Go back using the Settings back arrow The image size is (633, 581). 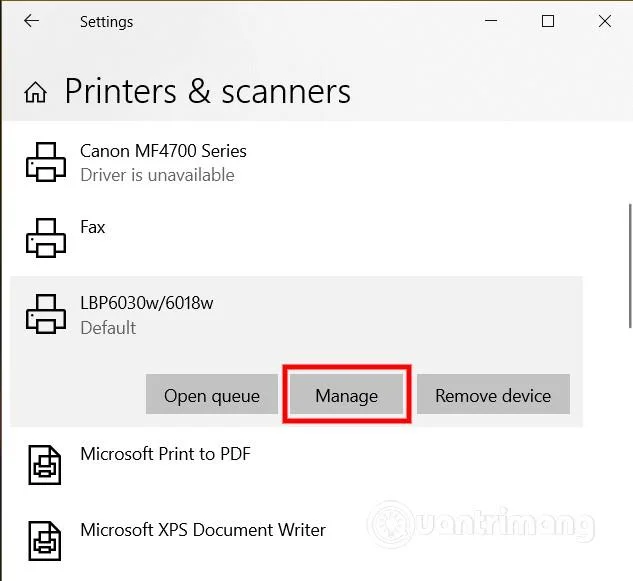(31, 21)
